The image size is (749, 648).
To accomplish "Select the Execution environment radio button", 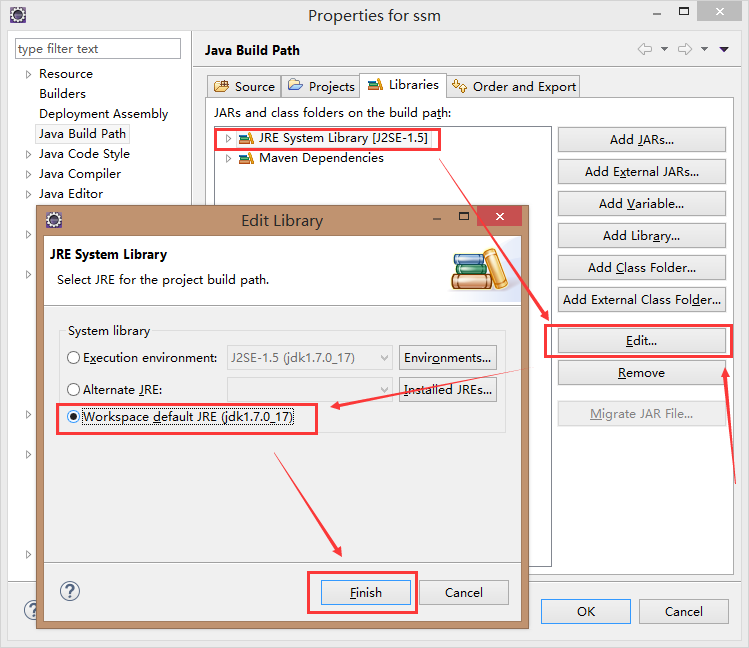I will [x=73, y=358].
